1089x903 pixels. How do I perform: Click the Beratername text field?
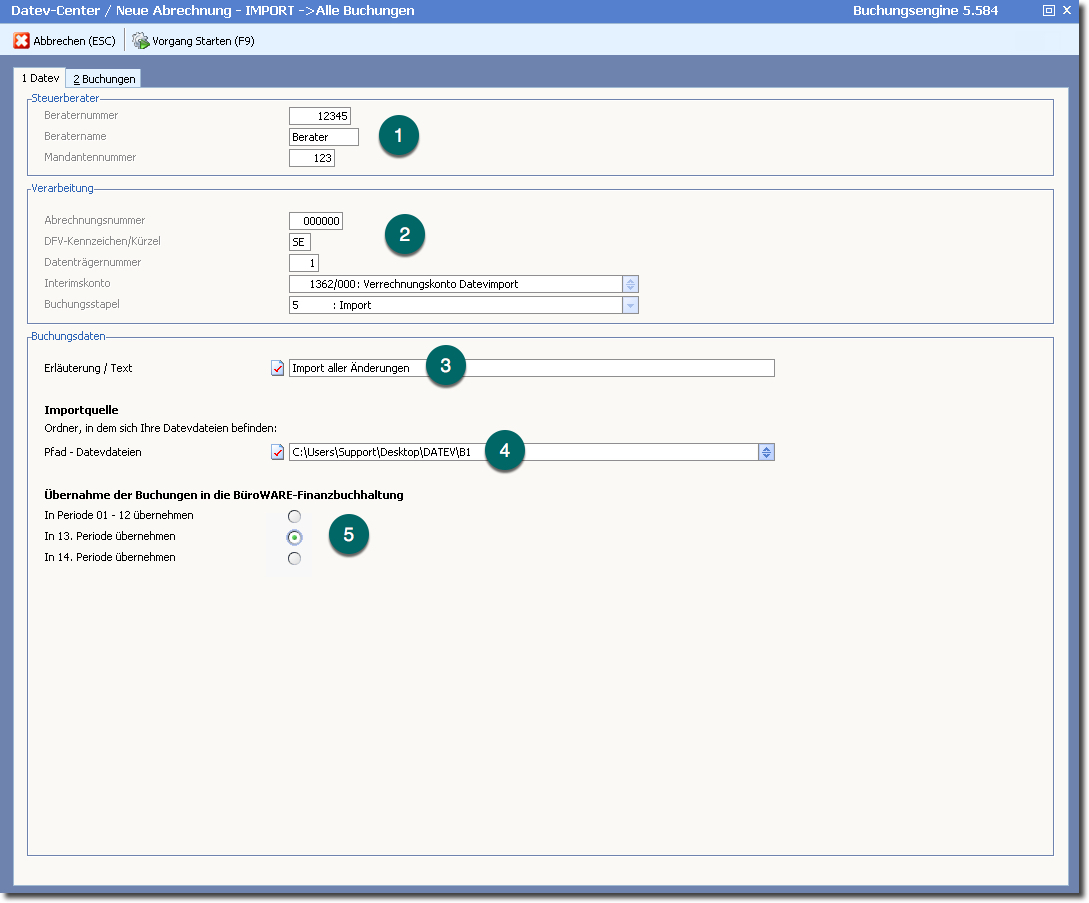click(x=323, y=137)
